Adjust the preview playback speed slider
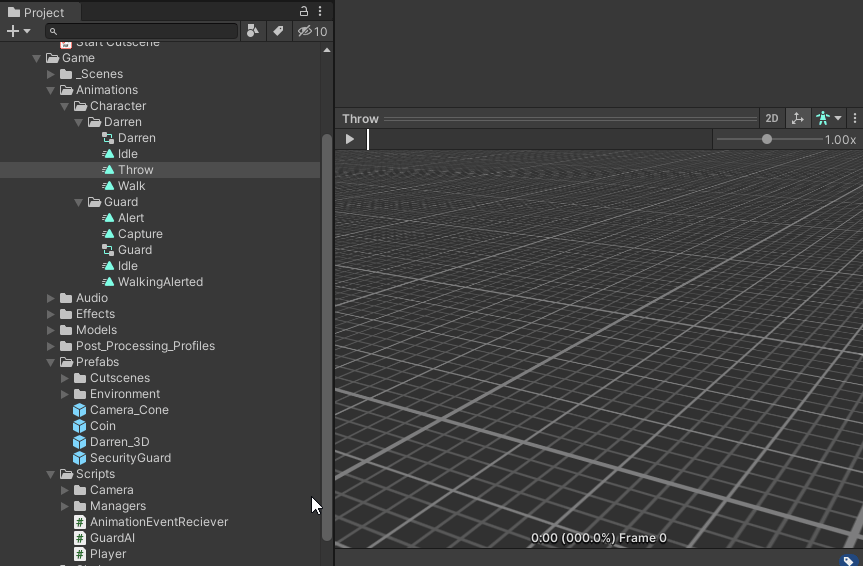The image size is (863, 566). (767, 139)
